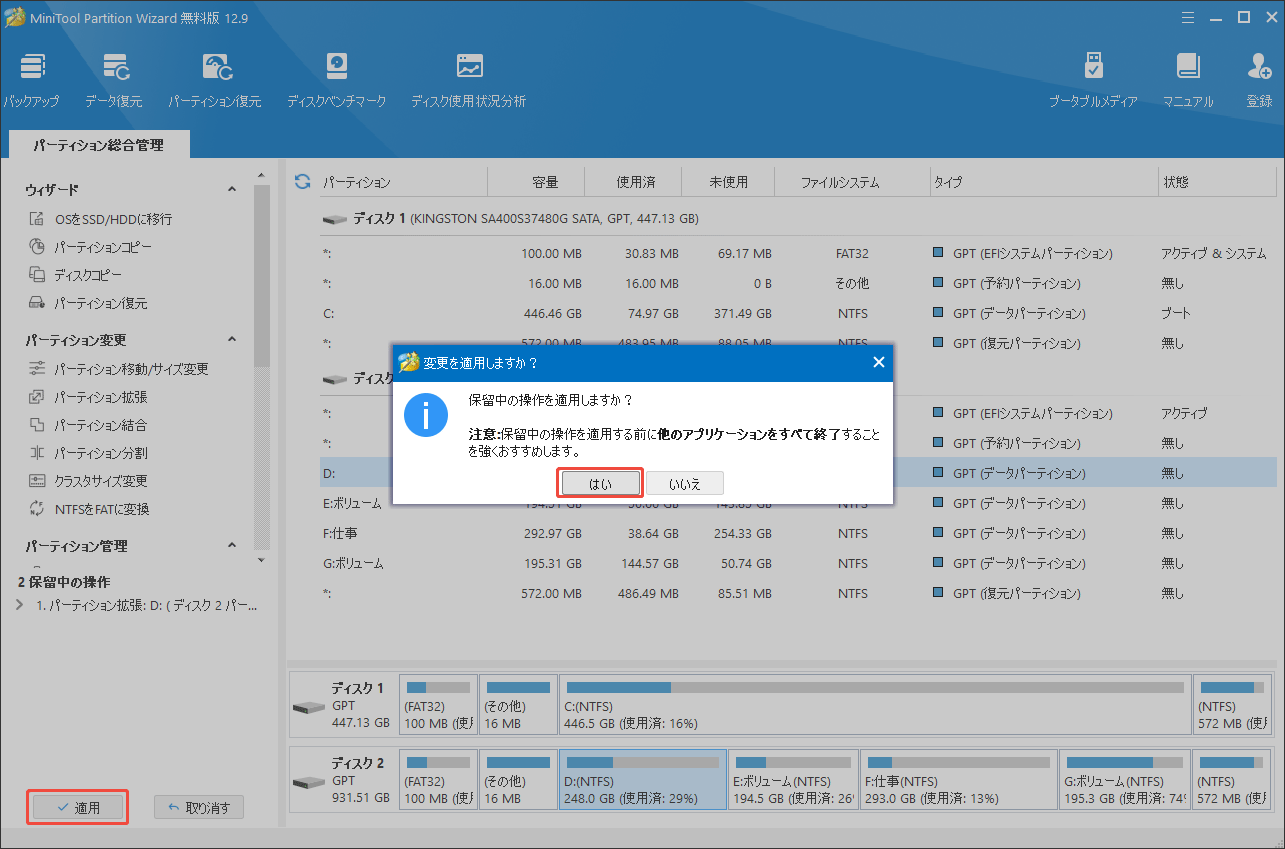
Task: Switch to パーティション総合管理 tab
Action: pyautogui.click(x=98, y=145)
